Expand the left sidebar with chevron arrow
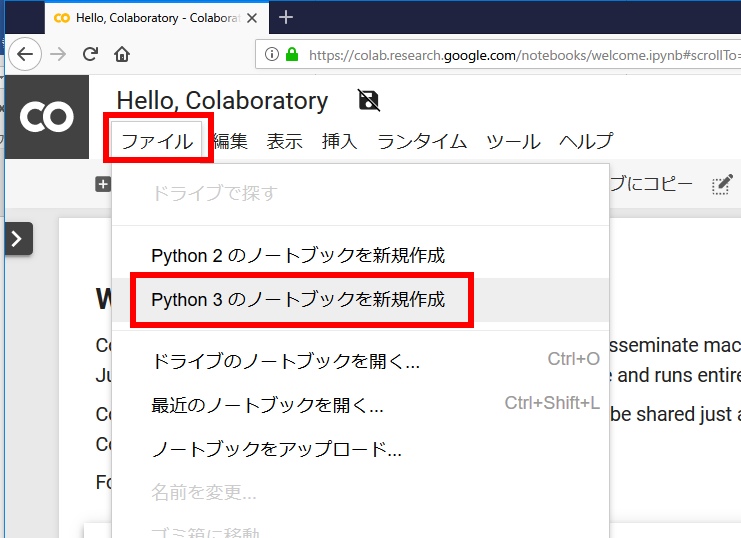The image size is (741, 538). coord(18,239)
